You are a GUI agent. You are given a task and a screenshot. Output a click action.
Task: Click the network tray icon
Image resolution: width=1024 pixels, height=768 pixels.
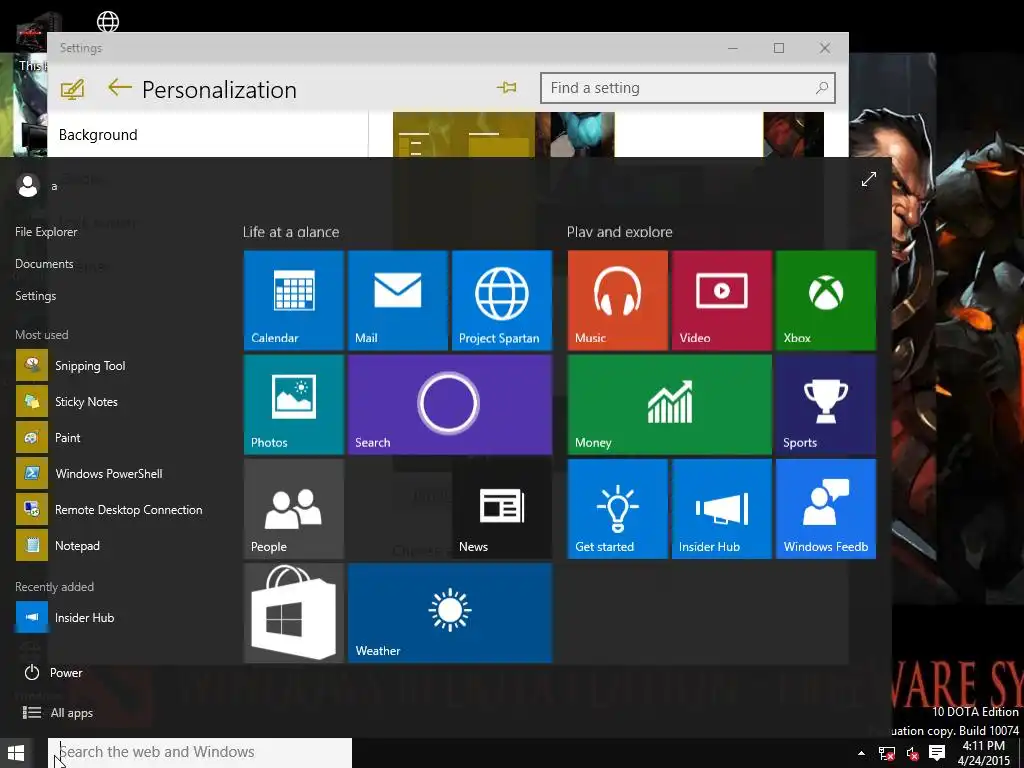(x=887, y=754)
